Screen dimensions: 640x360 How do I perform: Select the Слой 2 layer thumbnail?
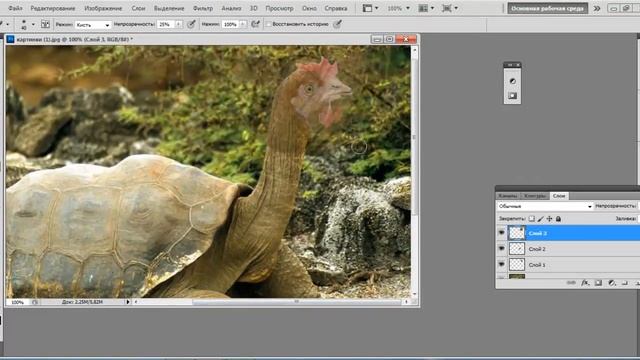click(517, 249)
